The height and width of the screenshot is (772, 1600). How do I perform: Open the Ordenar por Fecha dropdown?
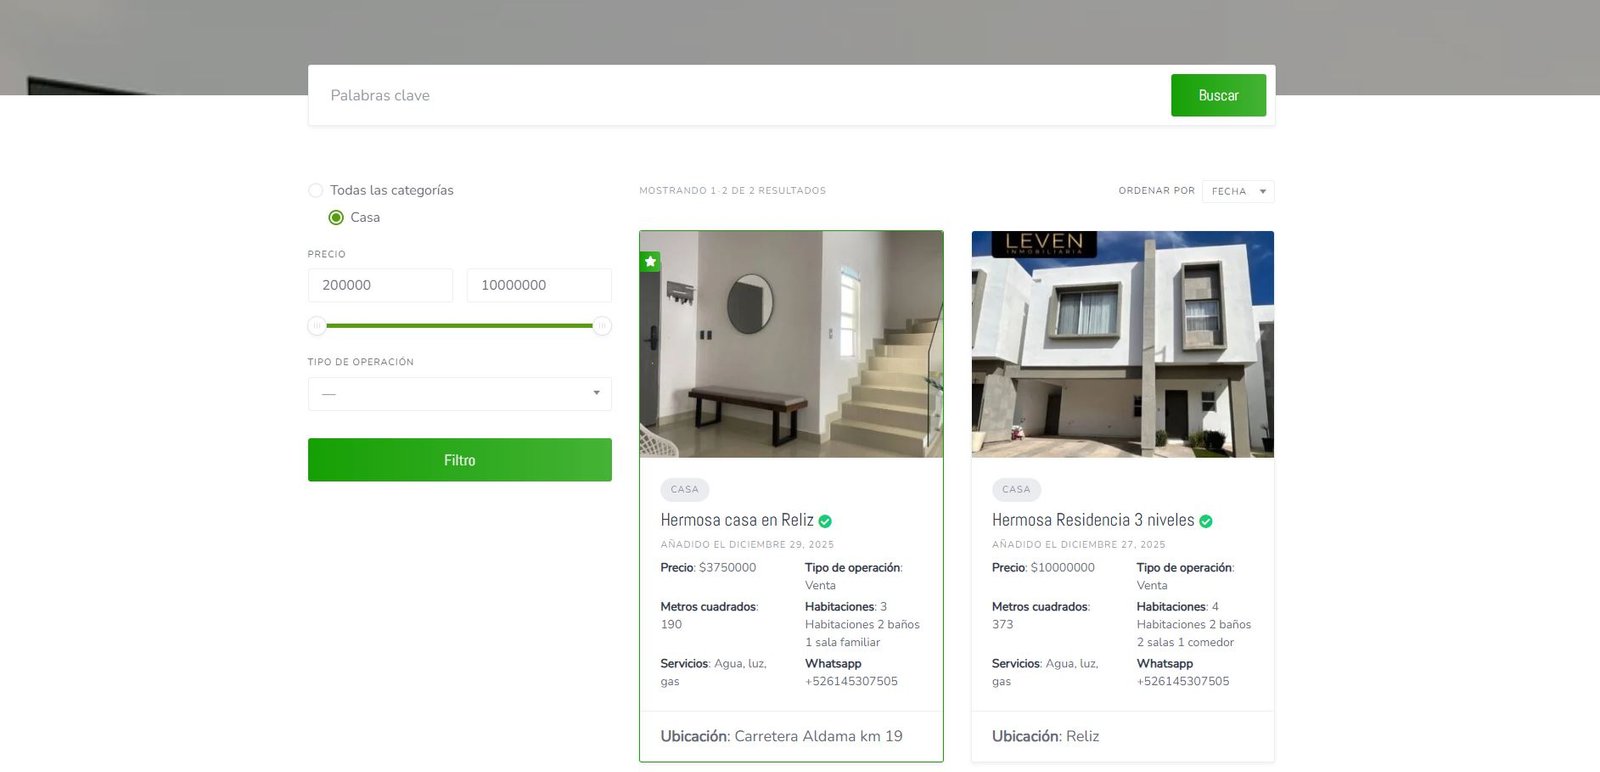[1238, 191]
